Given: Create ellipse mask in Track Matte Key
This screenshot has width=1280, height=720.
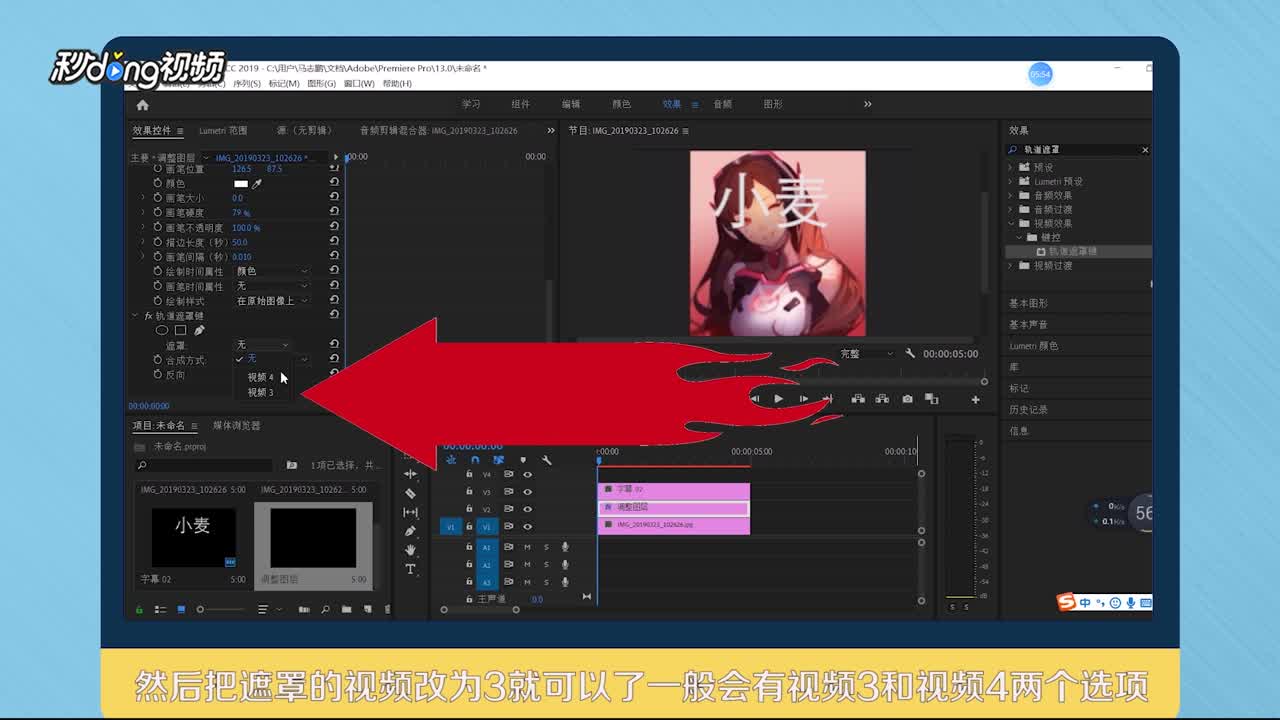Looking at the screenshot, I should pos(162,330).
